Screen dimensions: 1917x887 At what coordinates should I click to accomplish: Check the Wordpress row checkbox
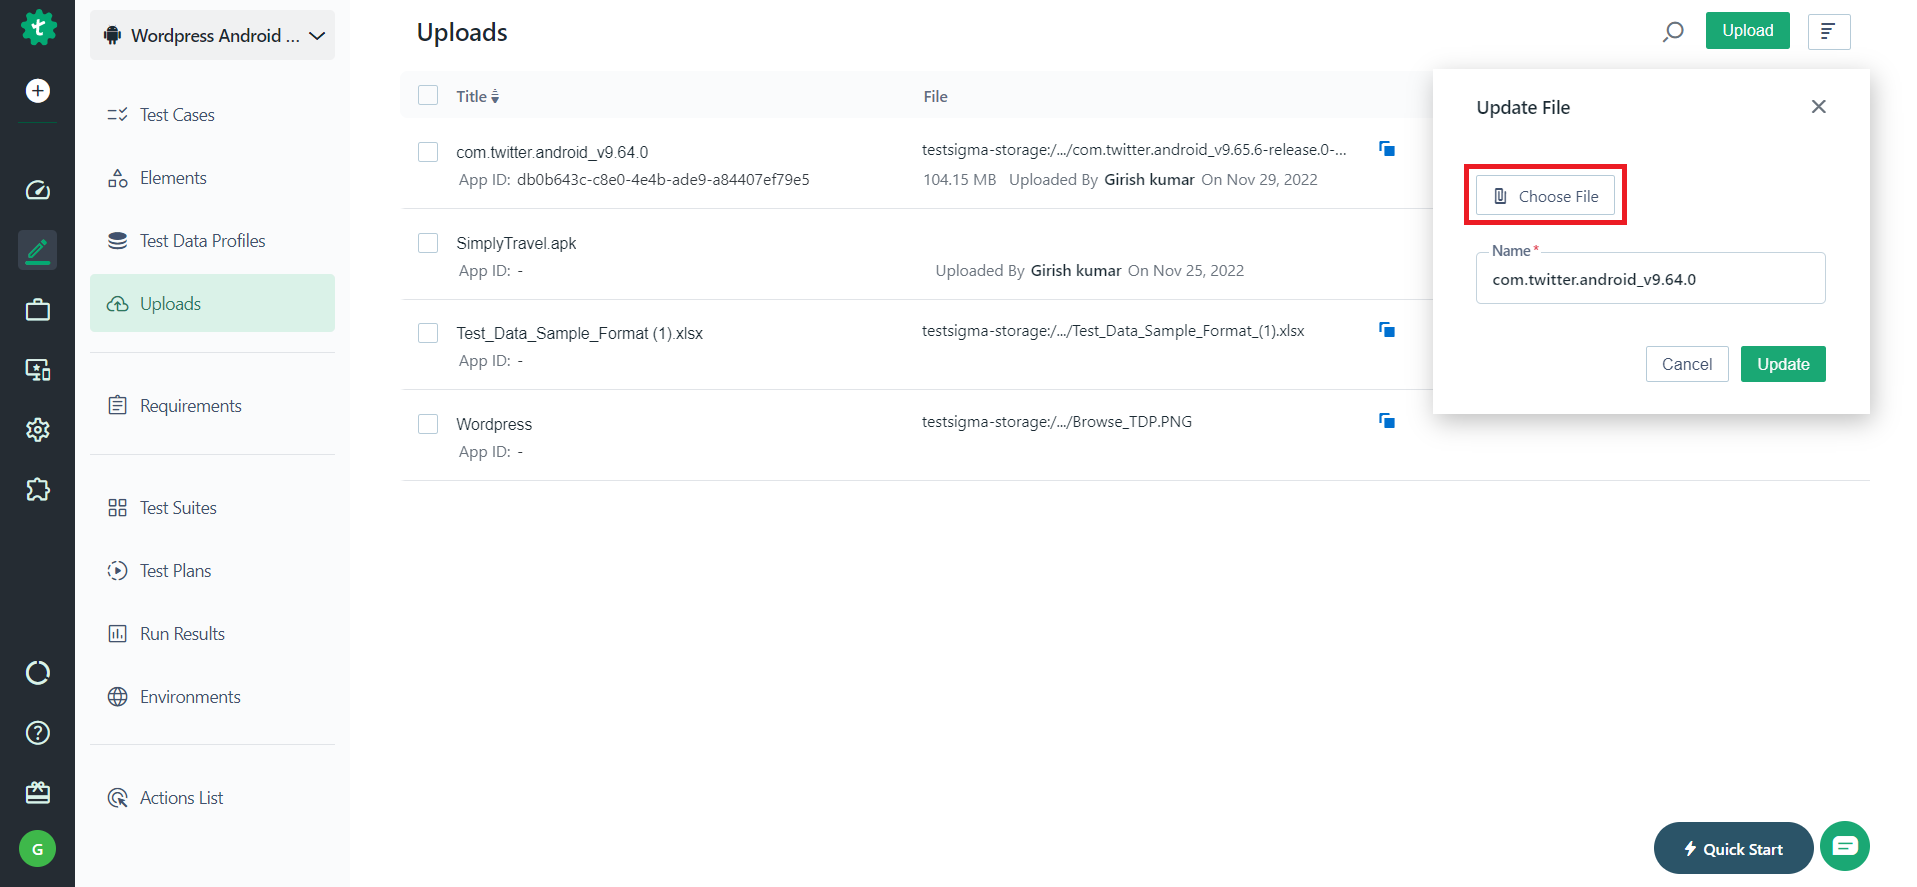pos(428,424)
